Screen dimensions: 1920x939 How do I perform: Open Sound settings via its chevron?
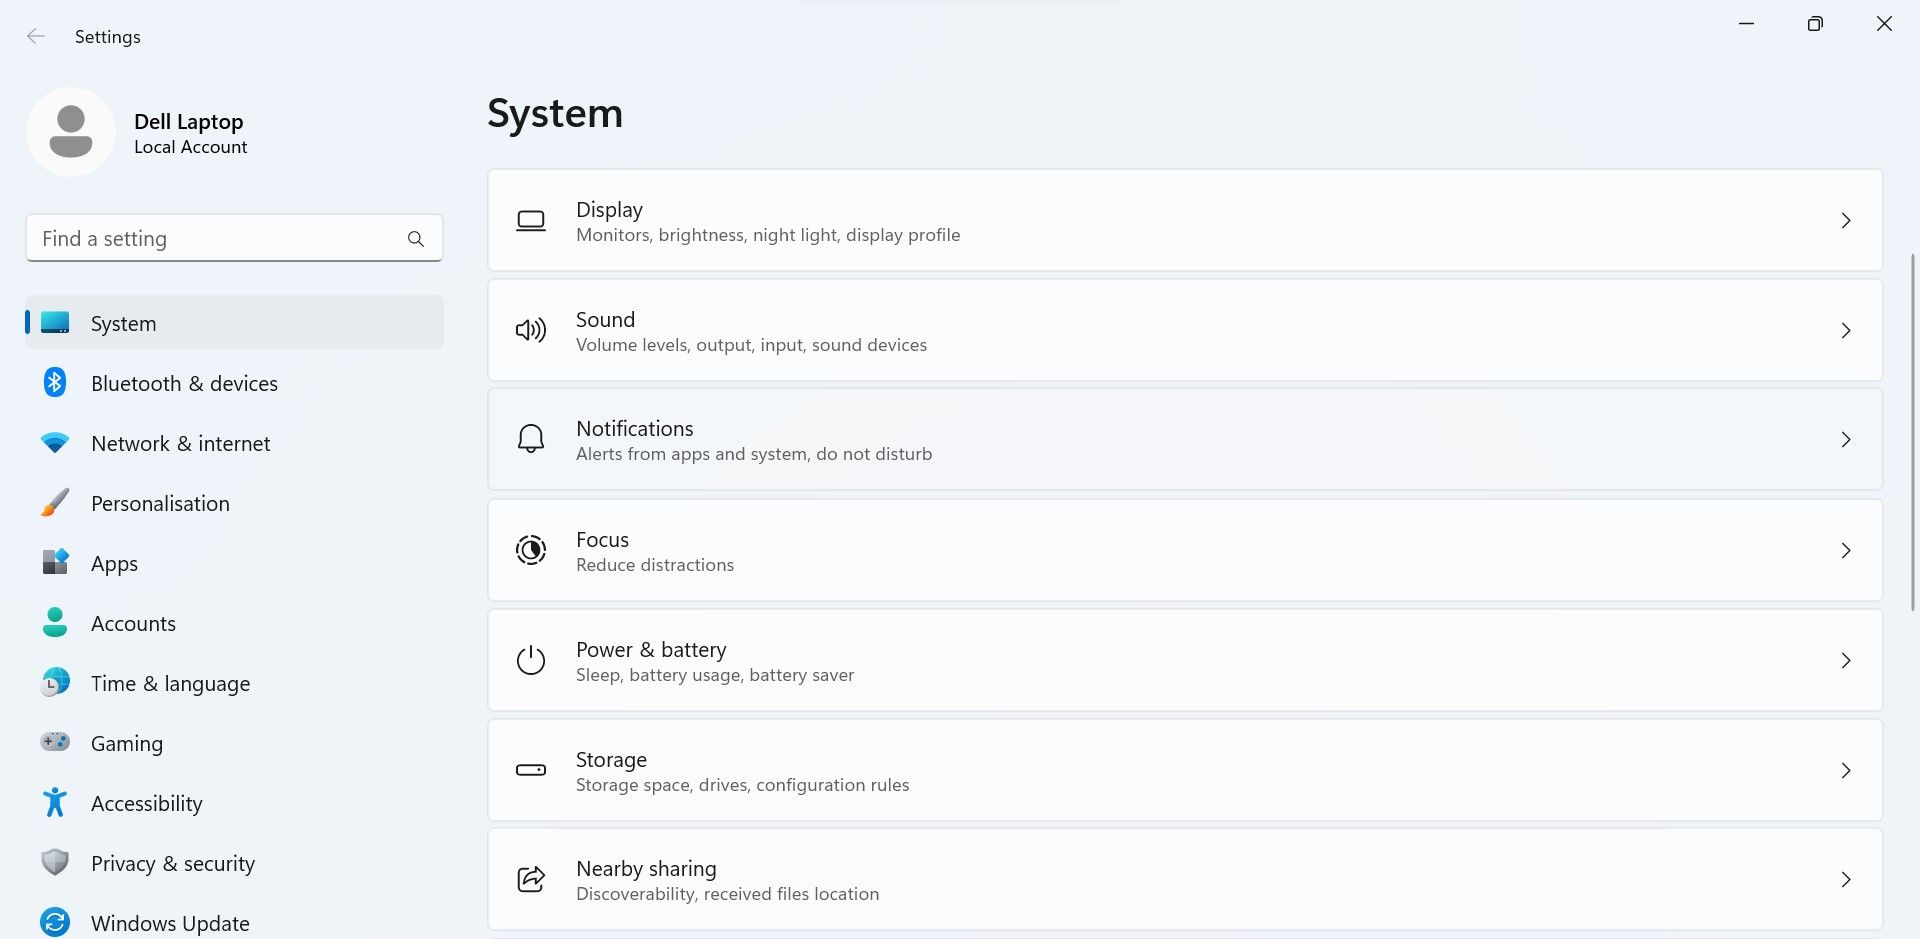pos(1846,330)
